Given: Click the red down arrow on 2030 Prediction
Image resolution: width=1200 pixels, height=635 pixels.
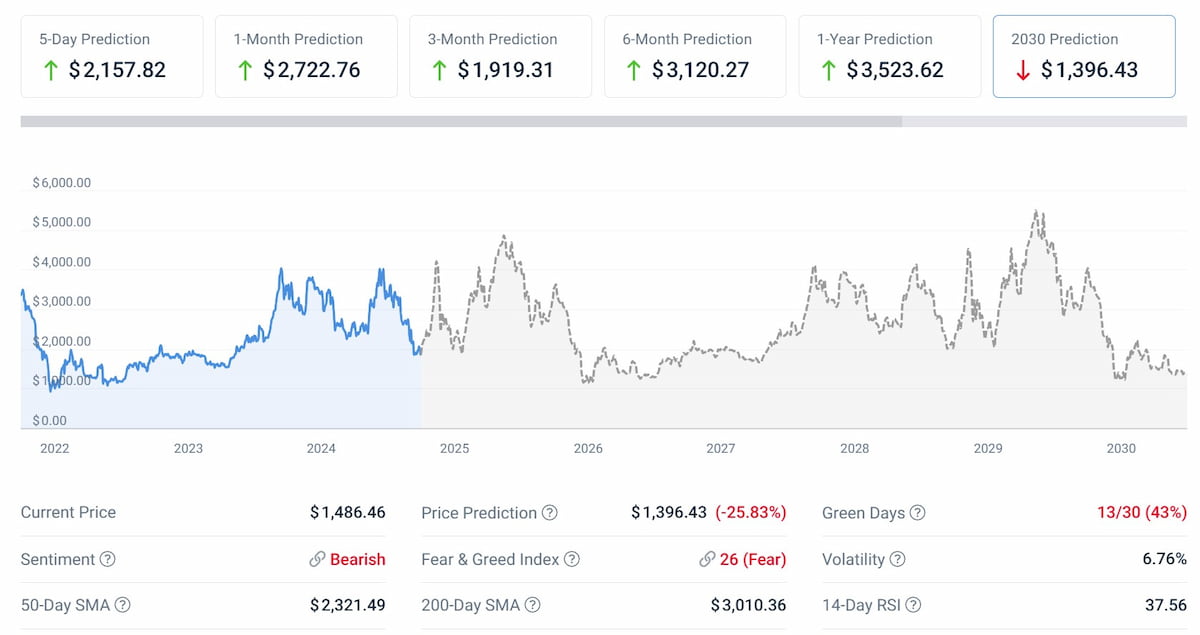Looking at the screenshot, I should (x=1021, y=71).
